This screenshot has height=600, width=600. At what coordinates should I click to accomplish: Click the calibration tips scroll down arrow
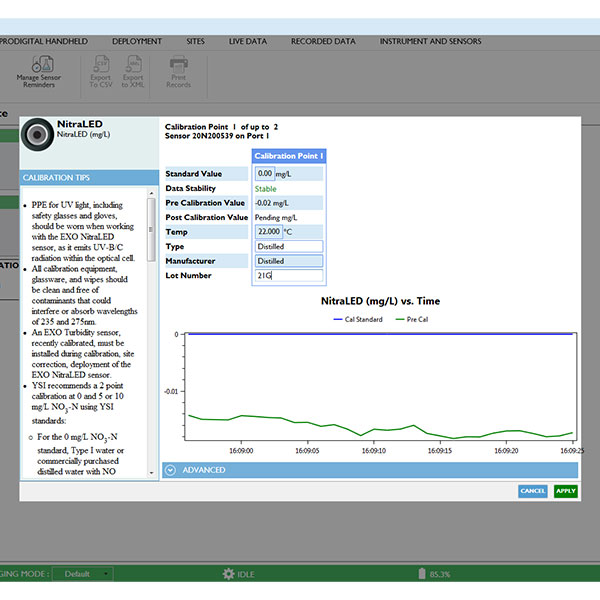pyautogui.click(x=152, y=473)
